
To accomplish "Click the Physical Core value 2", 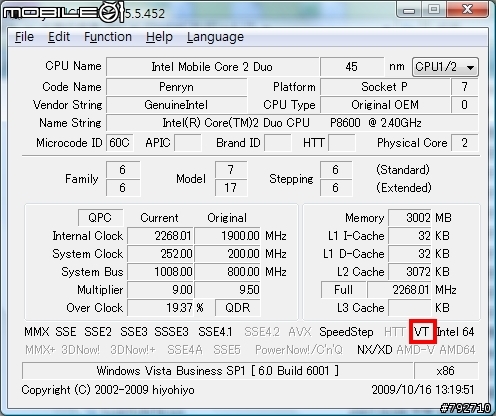I will coord(465,143).
